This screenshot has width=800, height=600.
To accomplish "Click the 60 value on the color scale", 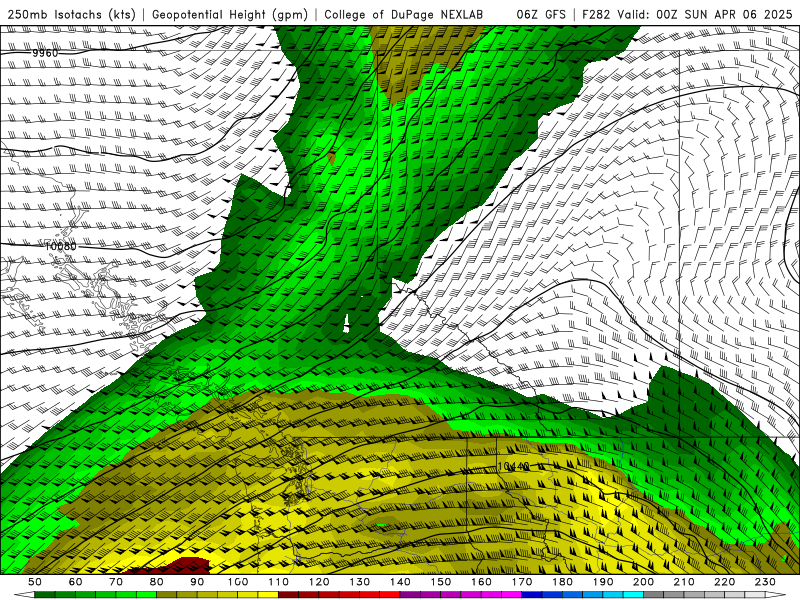I will (75, 582).
